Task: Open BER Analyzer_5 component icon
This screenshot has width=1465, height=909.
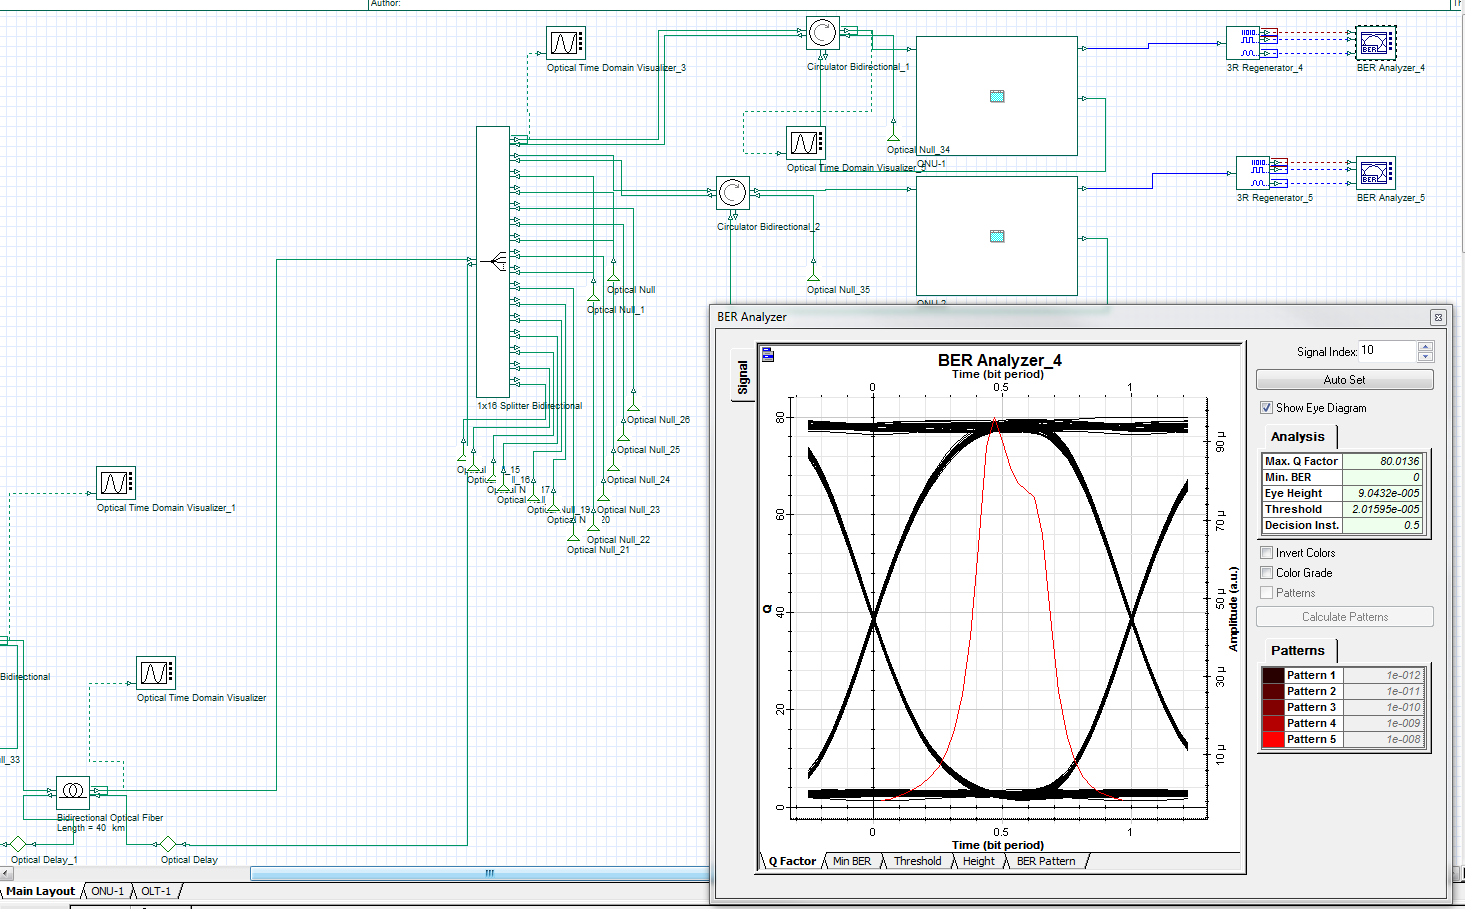Action: coord(1375,173)
